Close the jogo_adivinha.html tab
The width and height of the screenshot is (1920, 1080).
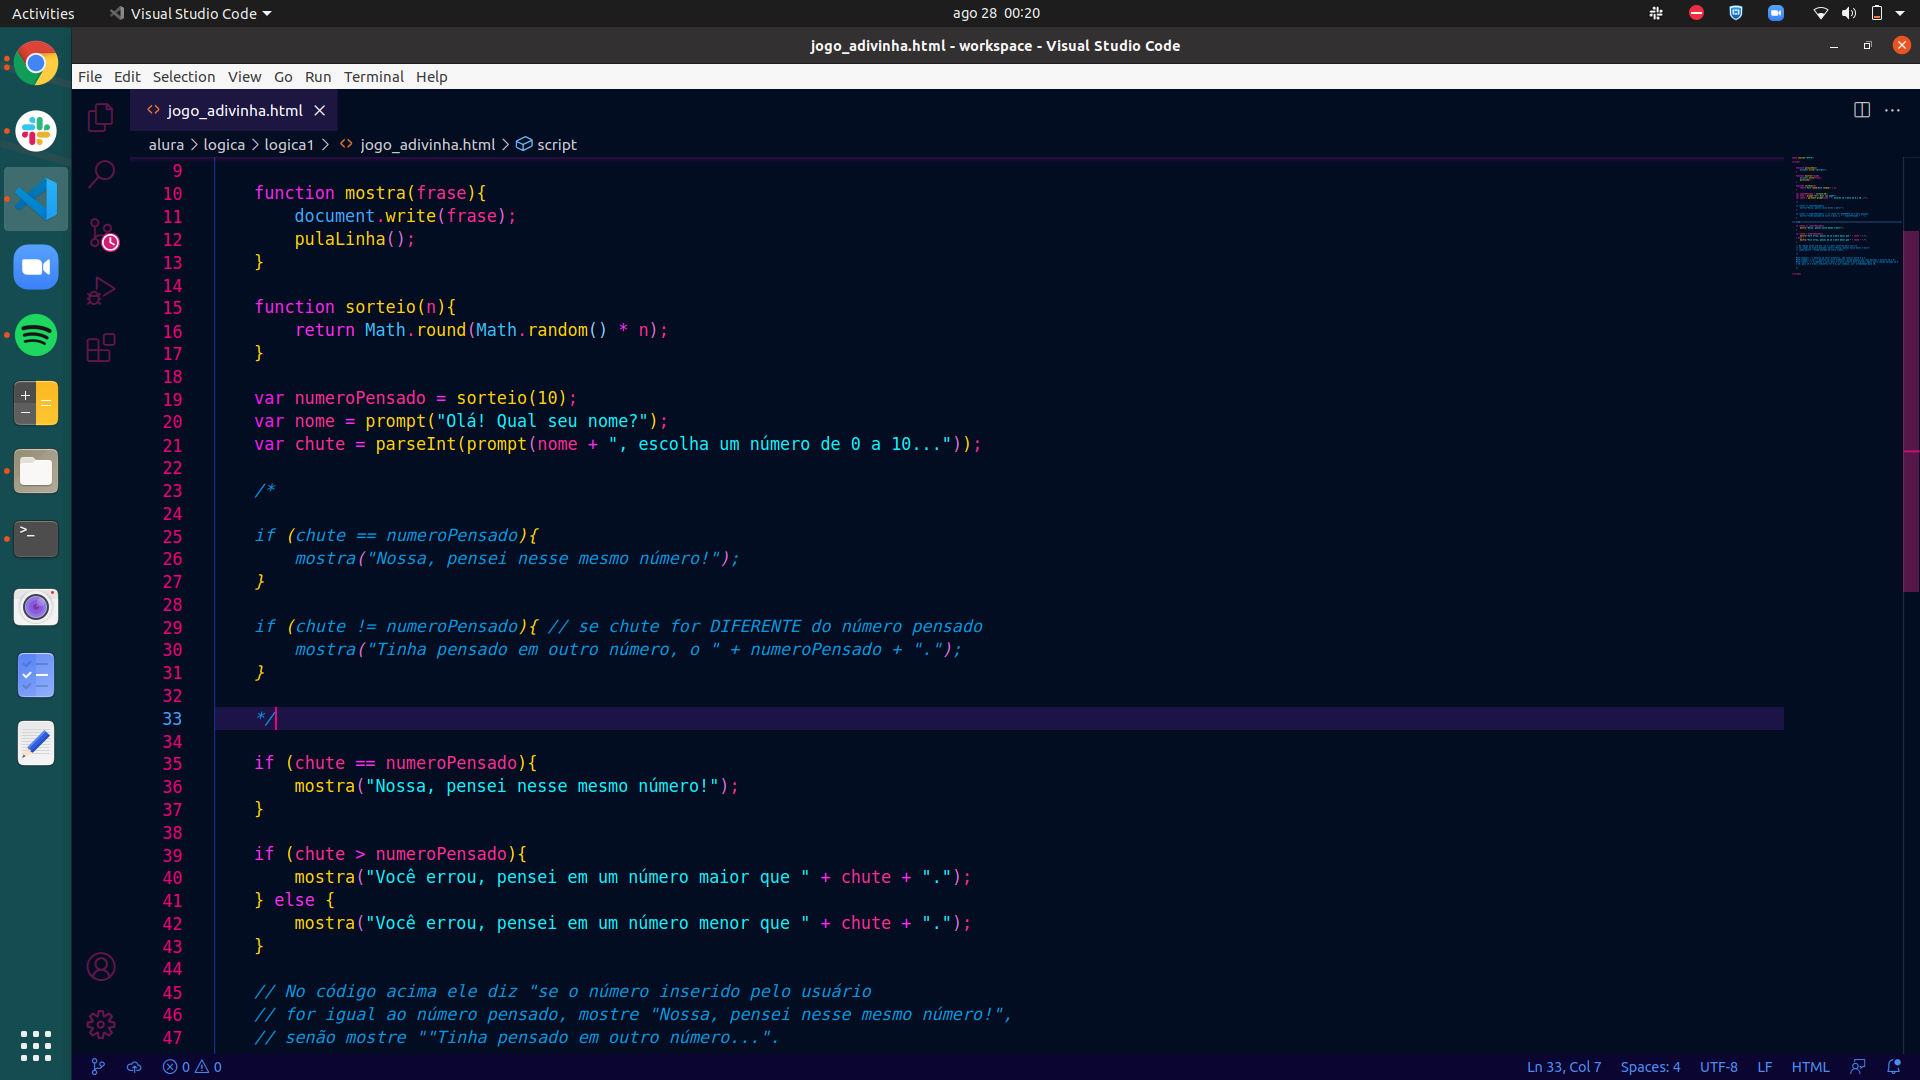coord(320,111)
